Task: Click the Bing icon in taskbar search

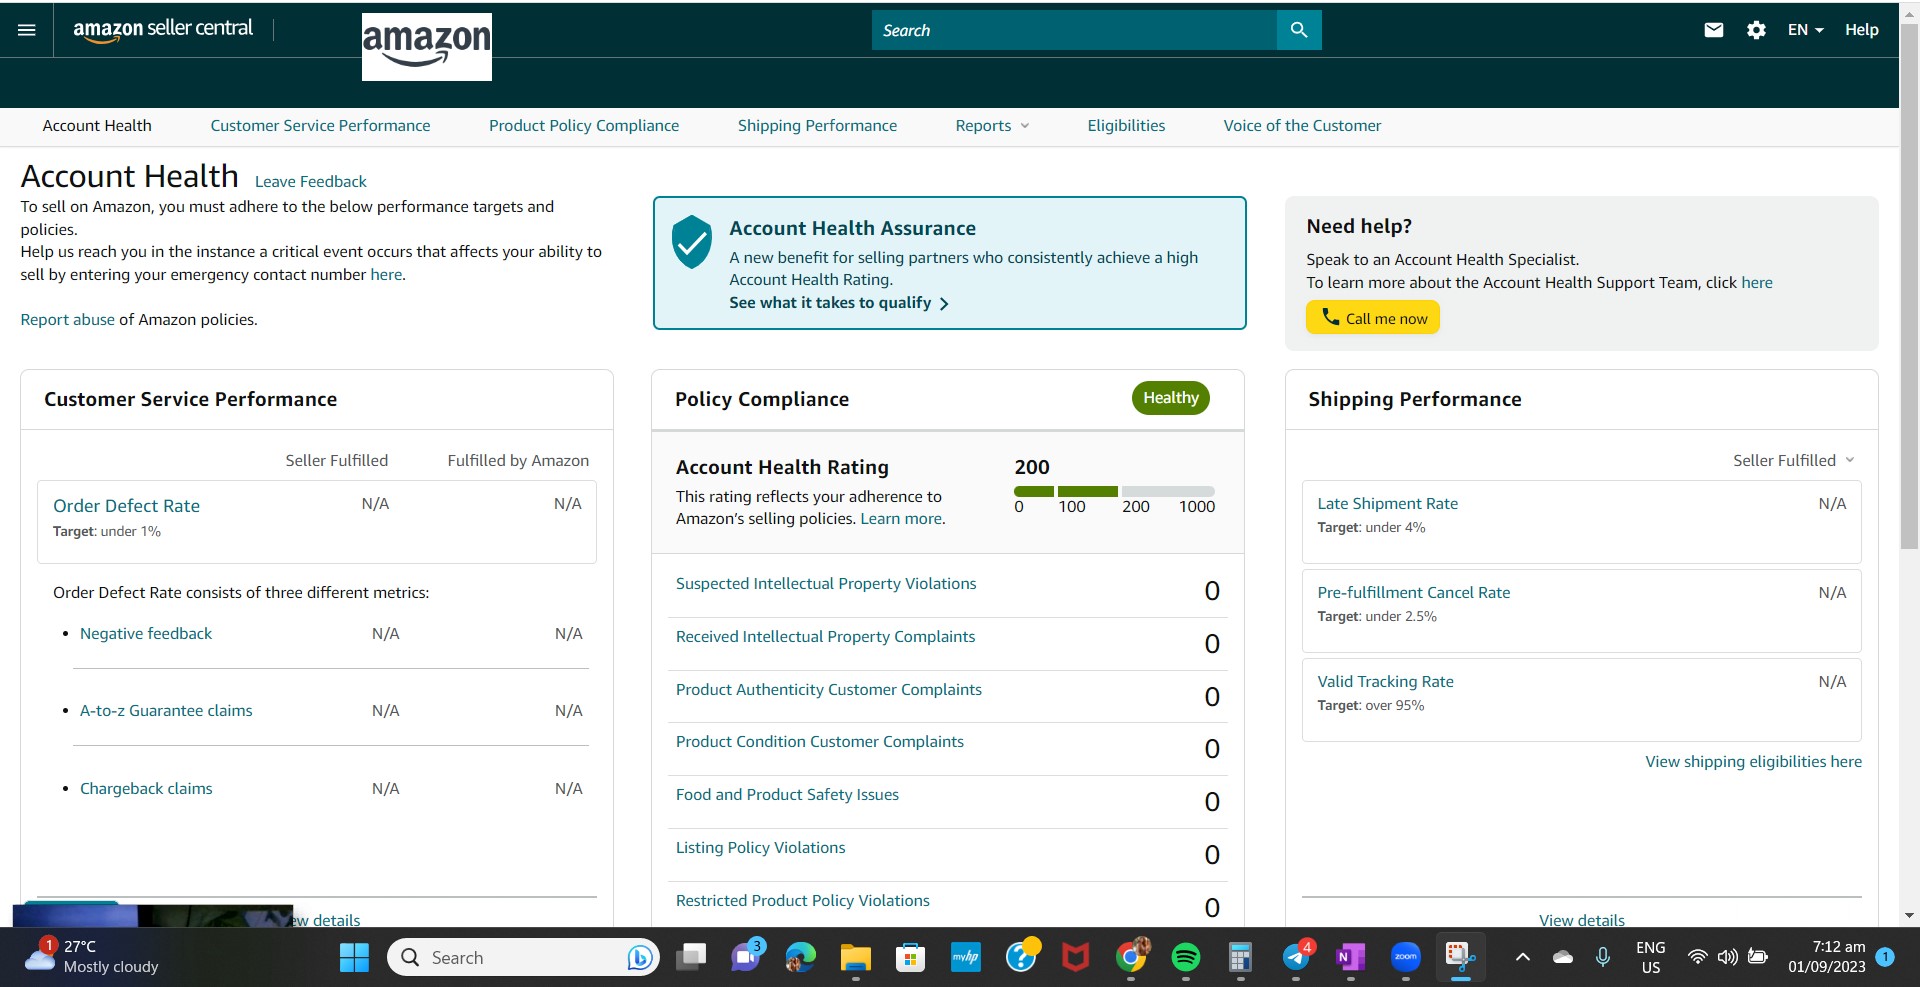Action: (640, 958)
